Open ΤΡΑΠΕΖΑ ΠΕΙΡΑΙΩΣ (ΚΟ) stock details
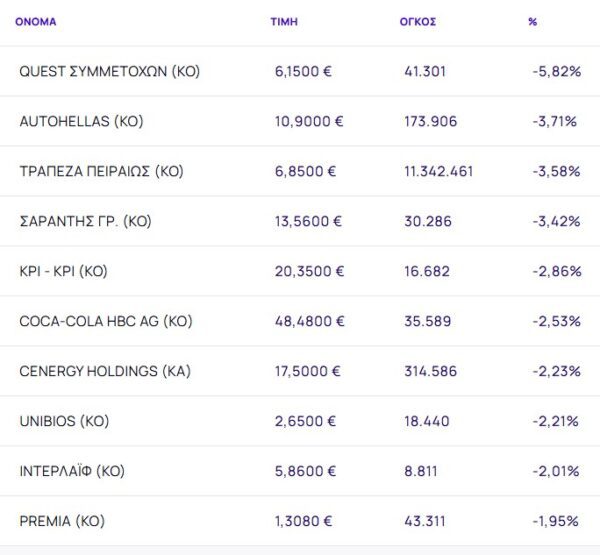The image size is (600, 555). tap(101, 171)
